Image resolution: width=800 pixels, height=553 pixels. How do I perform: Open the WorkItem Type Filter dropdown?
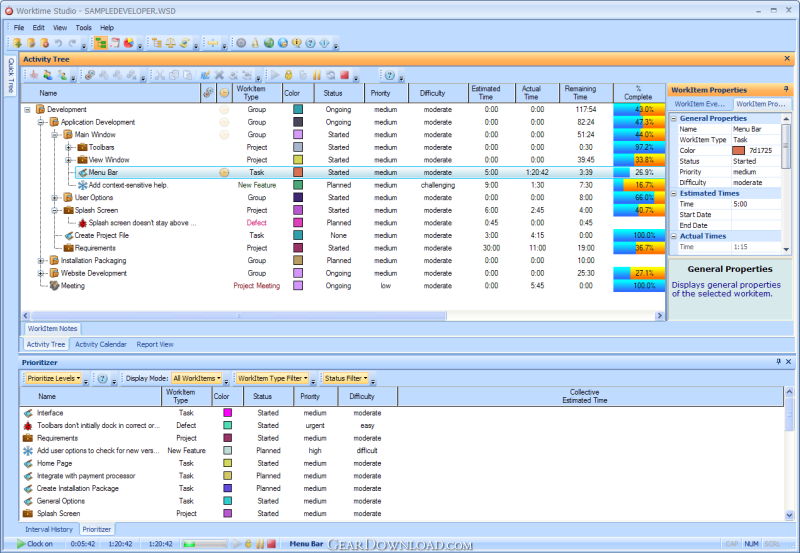(x=272, y=379)
